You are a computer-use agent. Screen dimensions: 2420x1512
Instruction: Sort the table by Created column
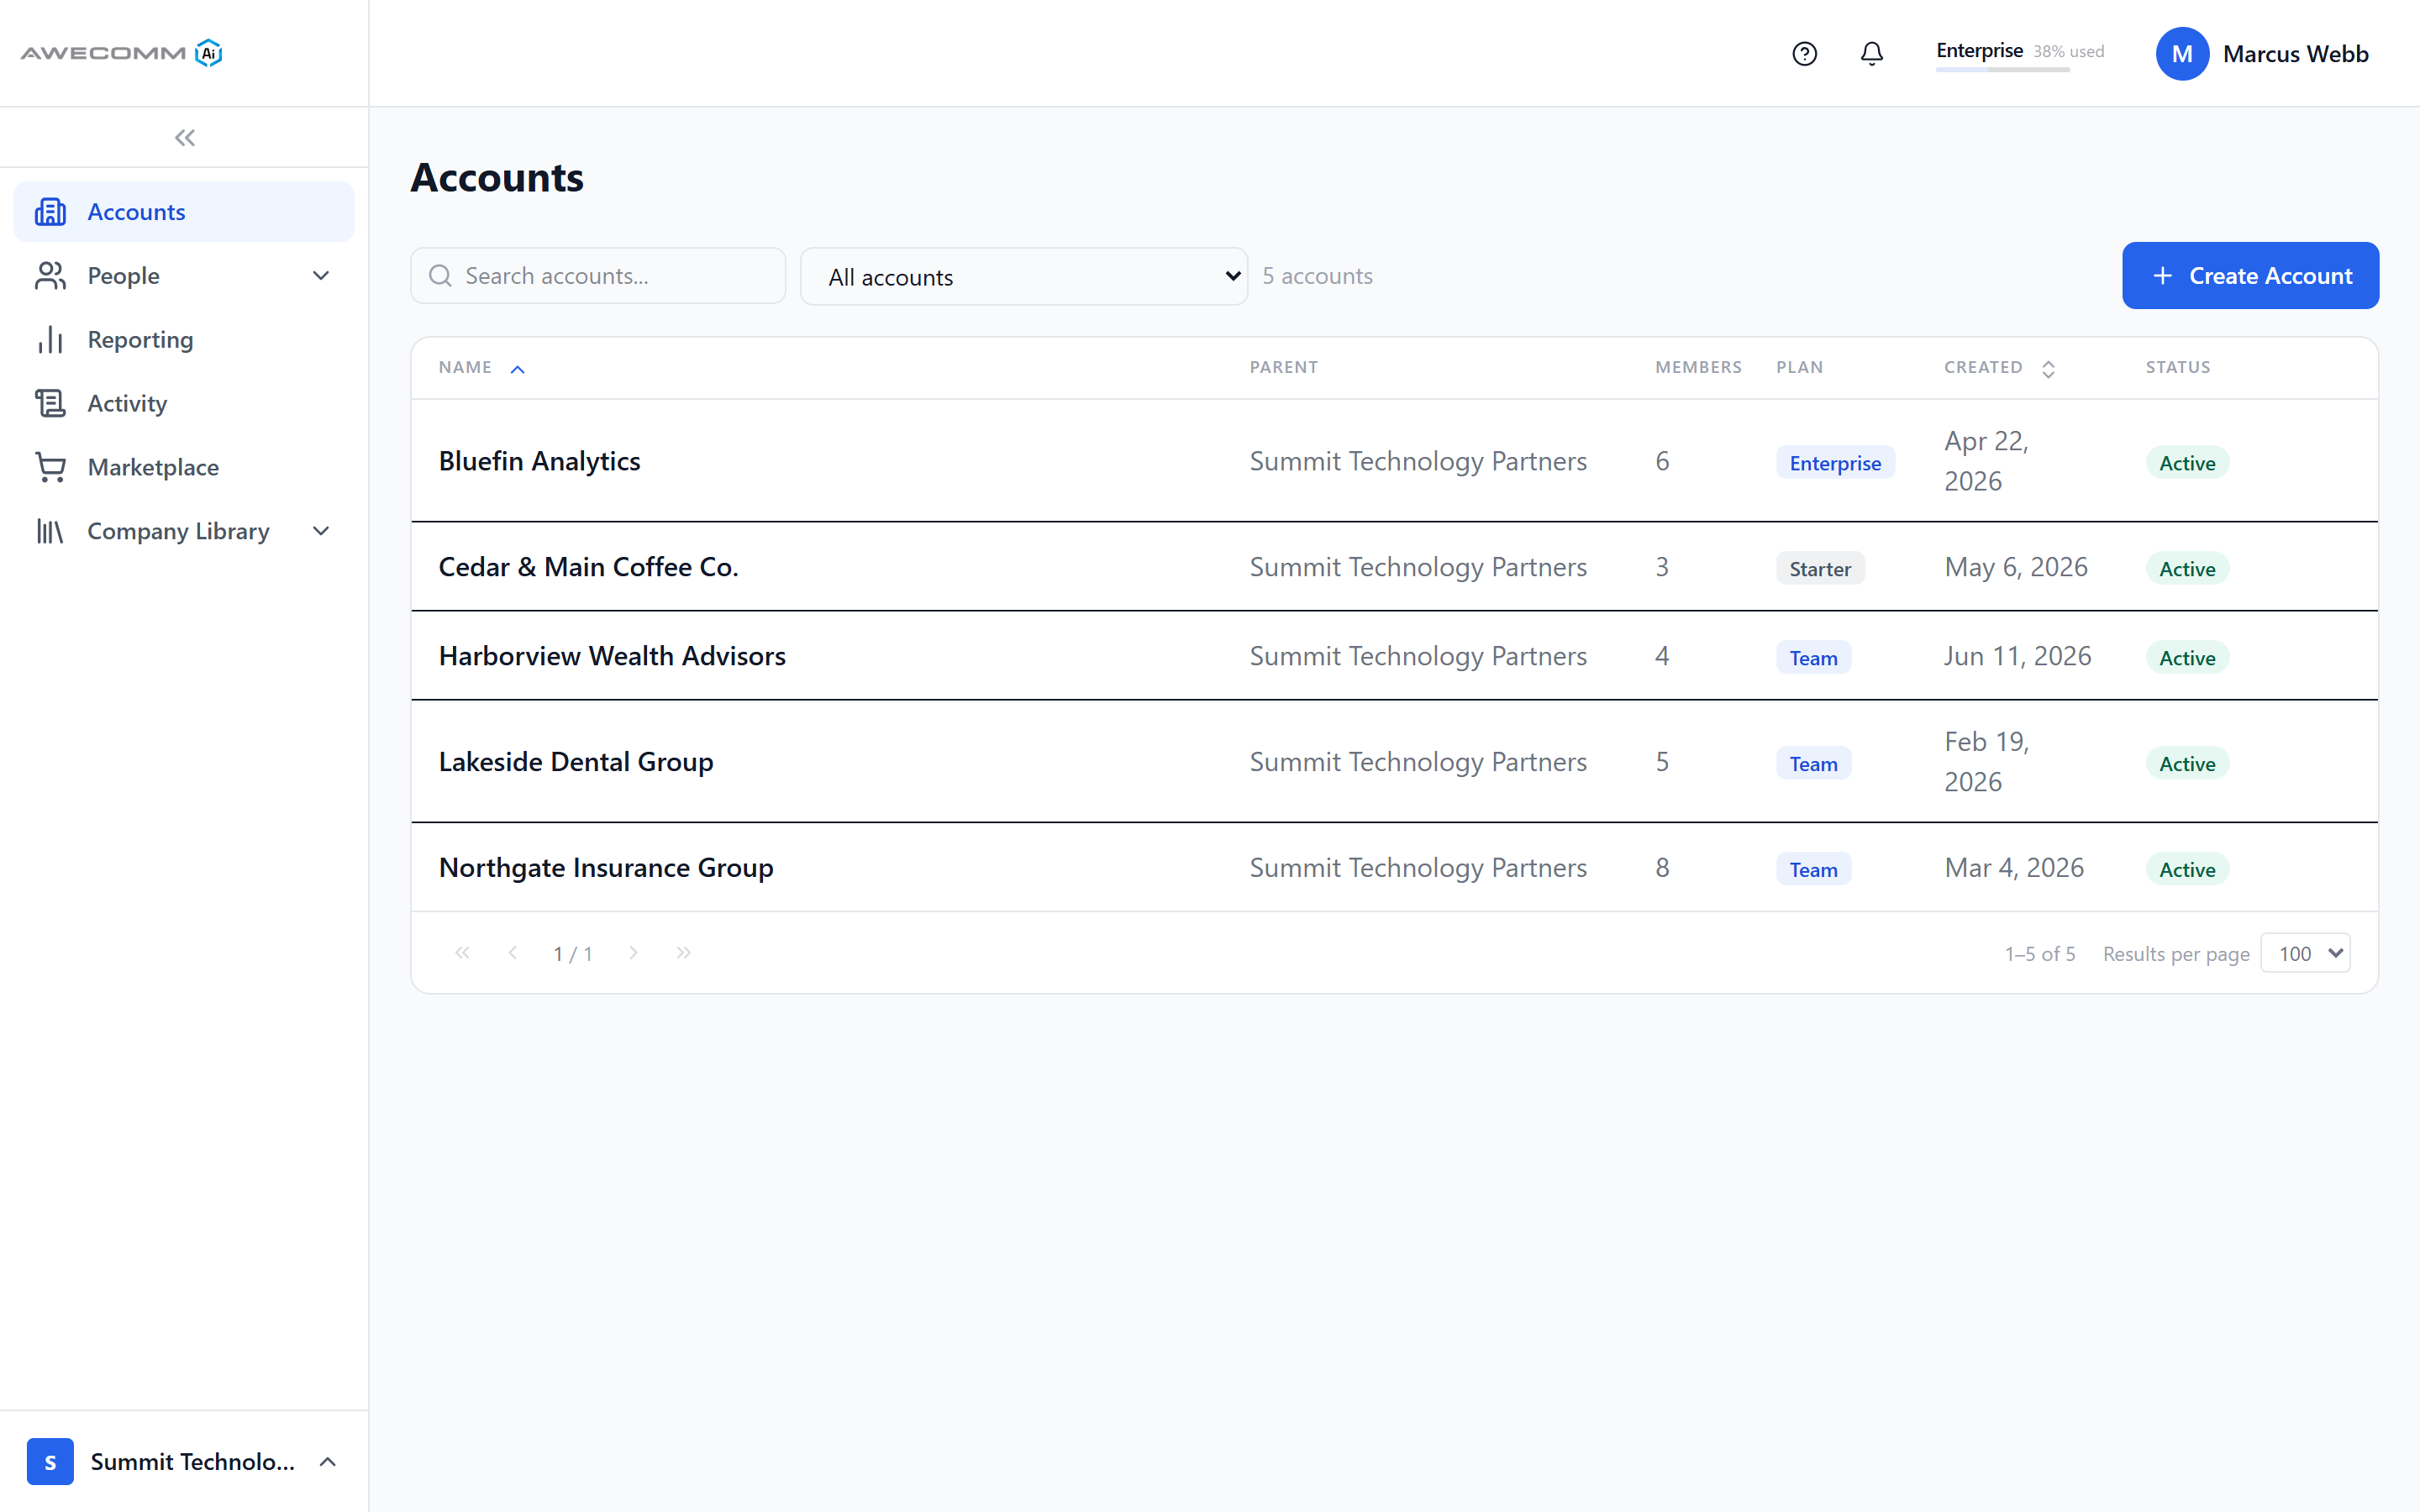point(1999,368)
